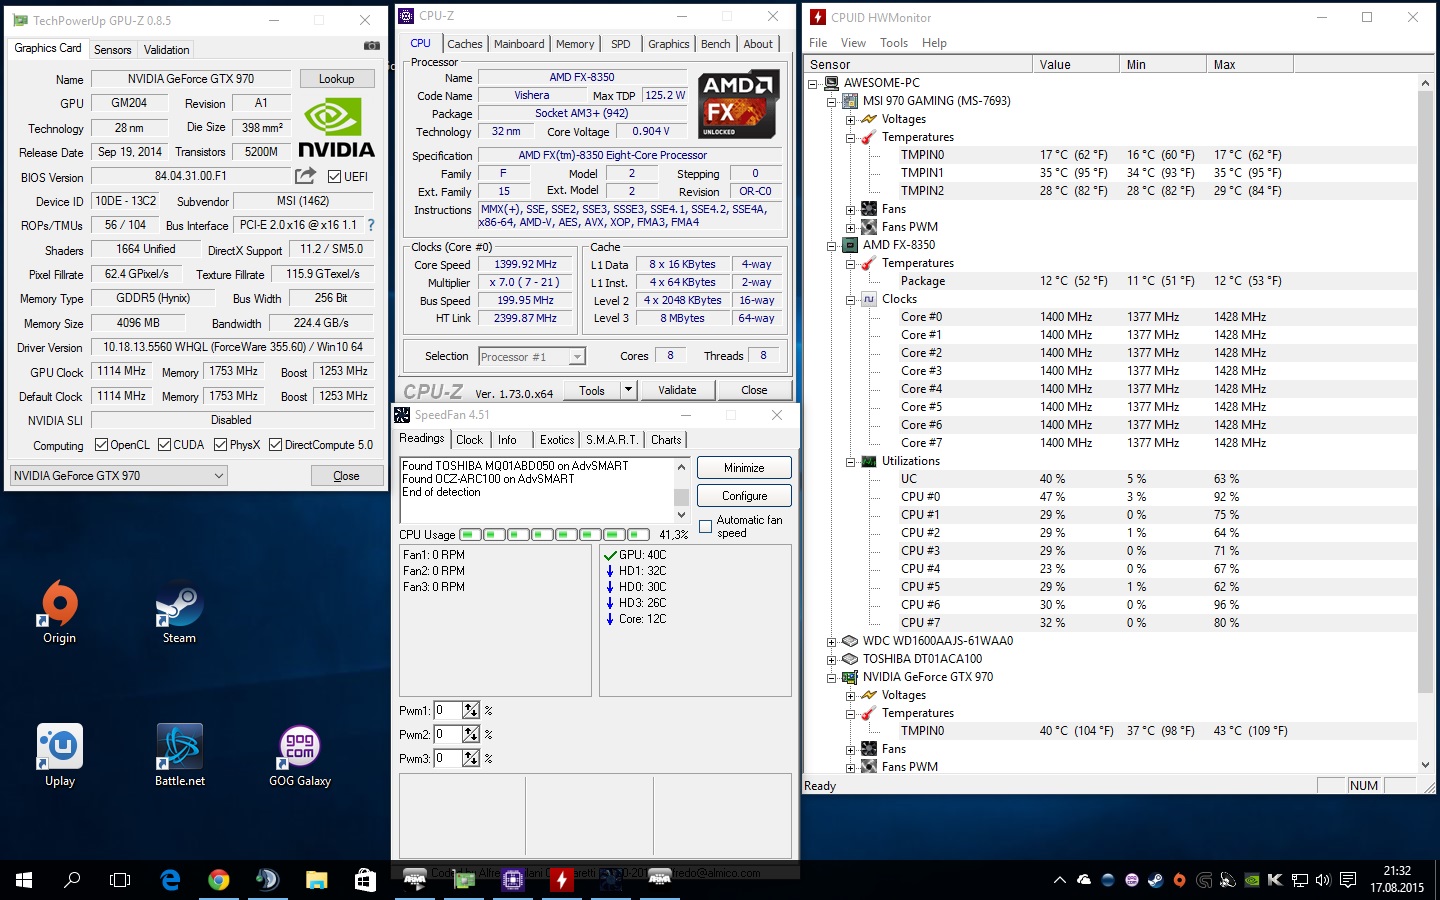
Task: Toggle the OpenCL computing checkbox
Action: click(x=101, y=445)
